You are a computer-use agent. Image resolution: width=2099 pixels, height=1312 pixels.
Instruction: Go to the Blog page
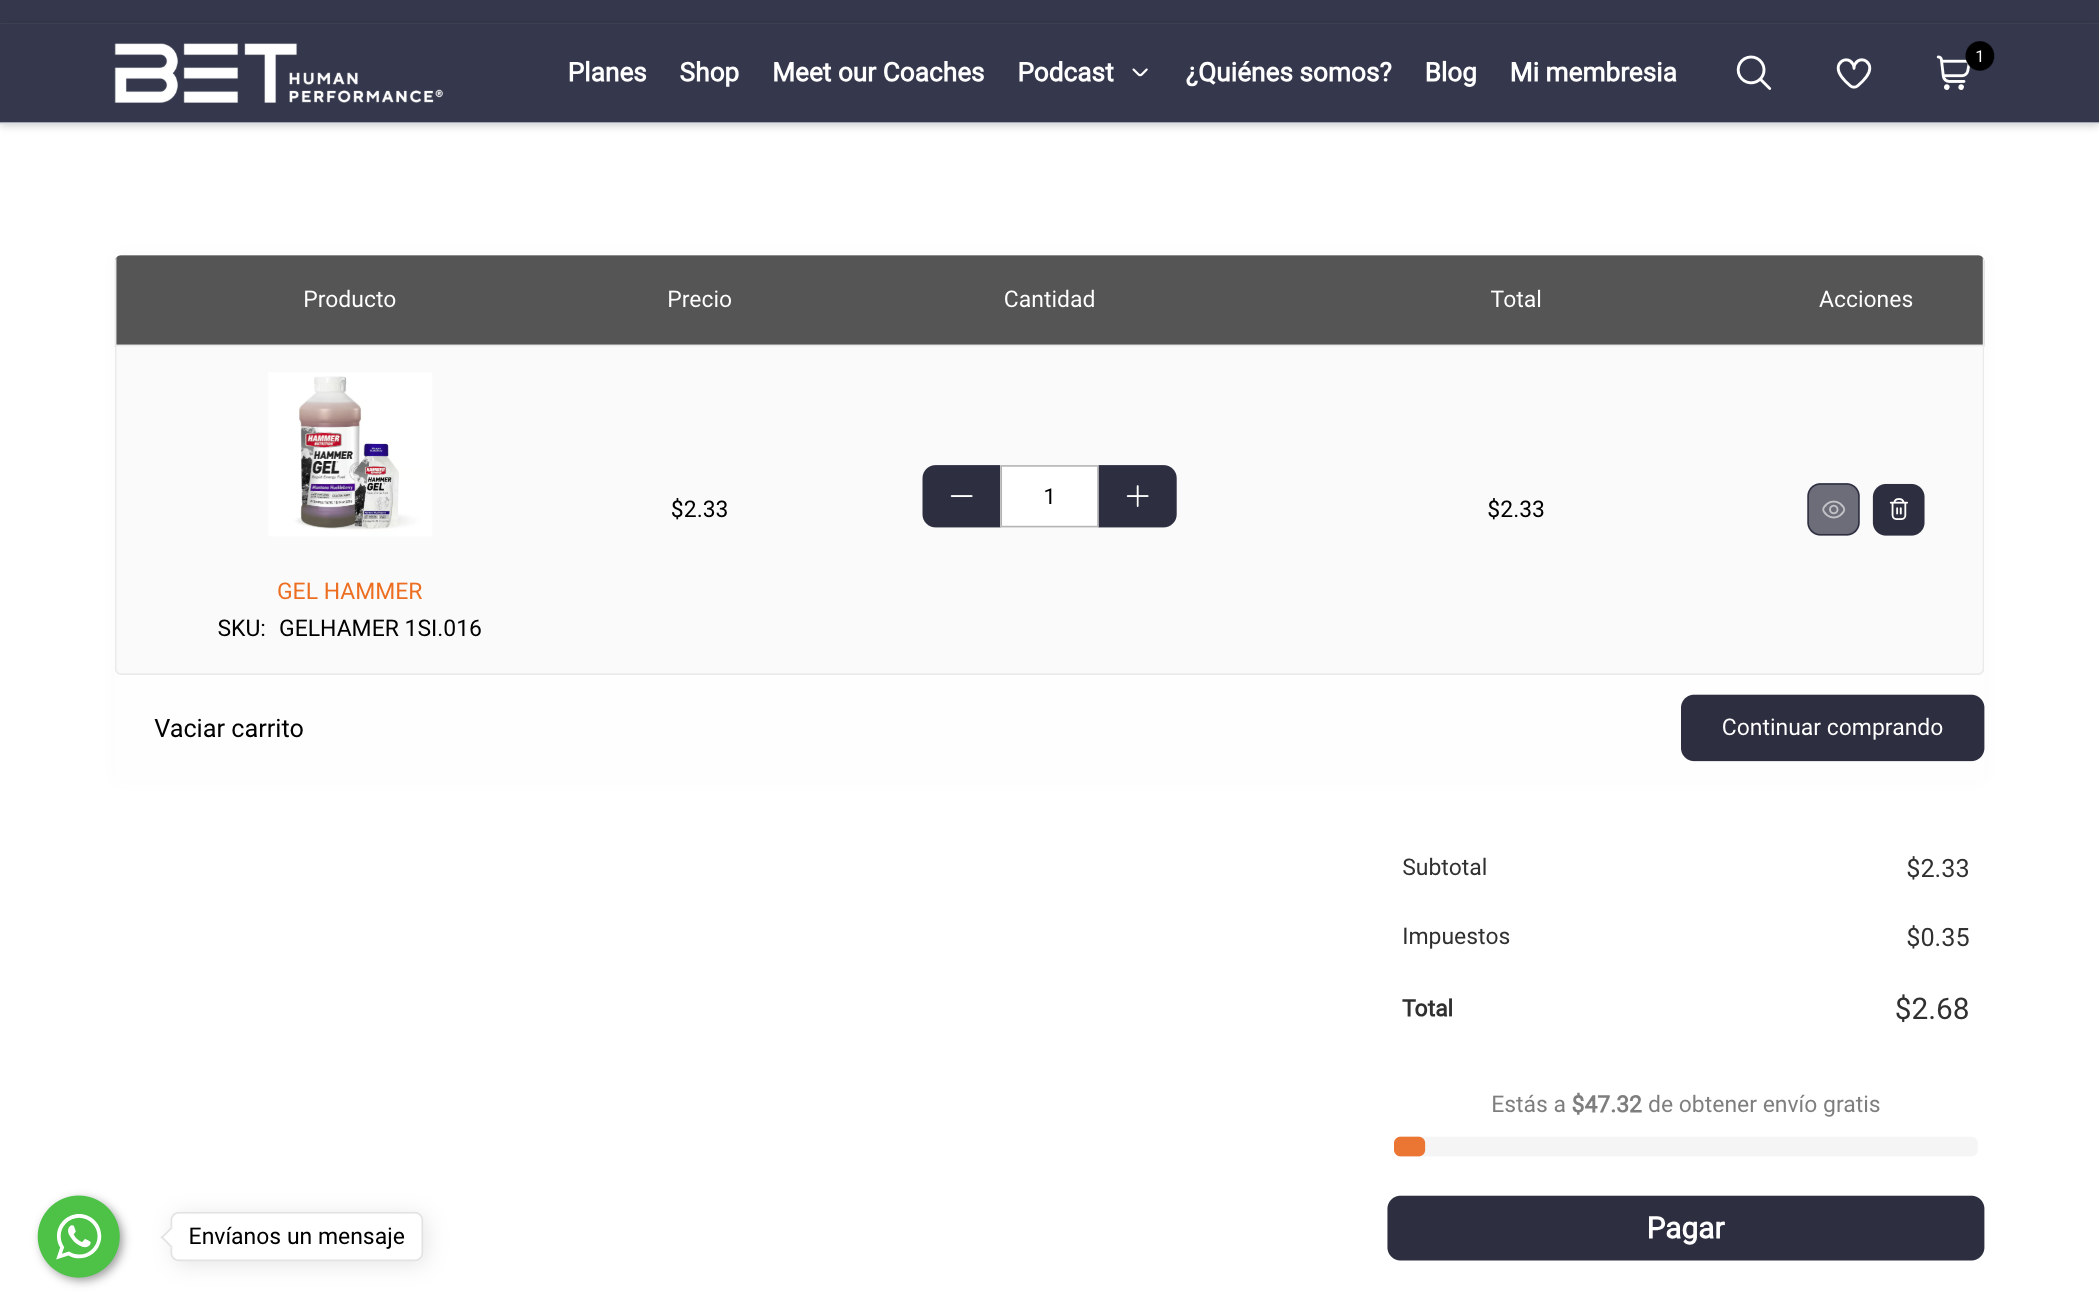pyautogui.click(x=1450, y=73)
